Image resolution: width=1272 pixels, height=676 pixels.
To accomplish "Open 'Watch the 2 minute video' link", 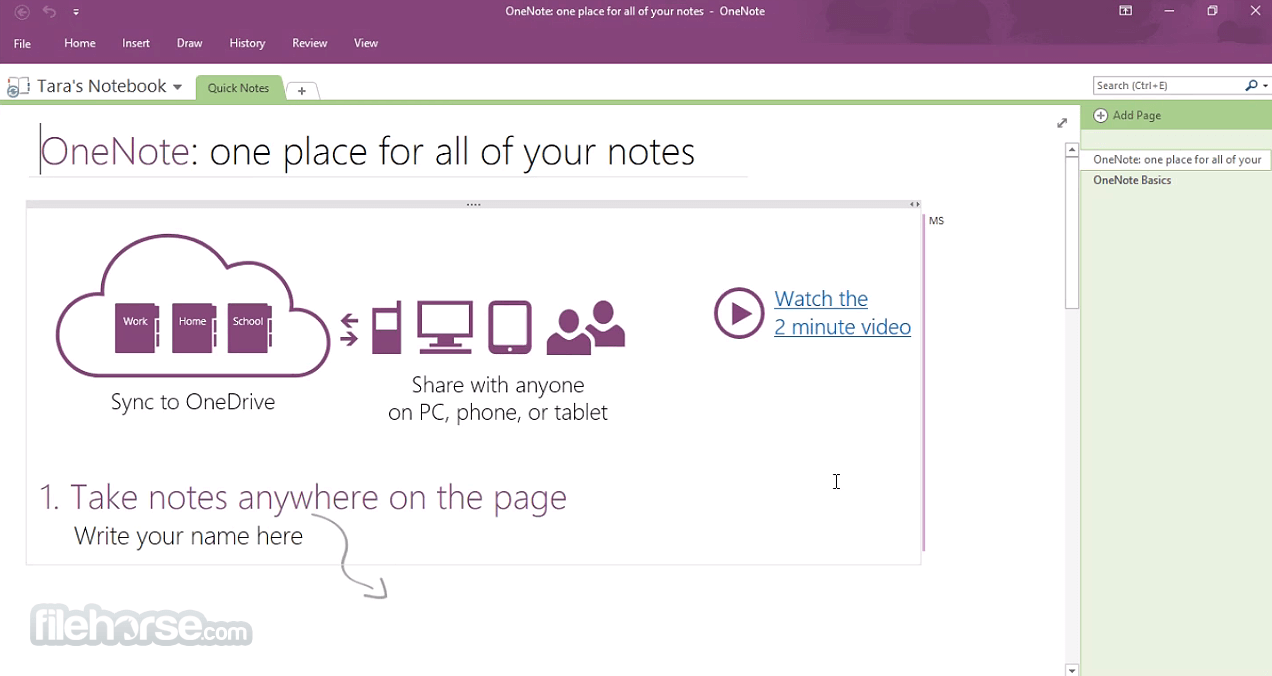I will [x=842, y=313].
